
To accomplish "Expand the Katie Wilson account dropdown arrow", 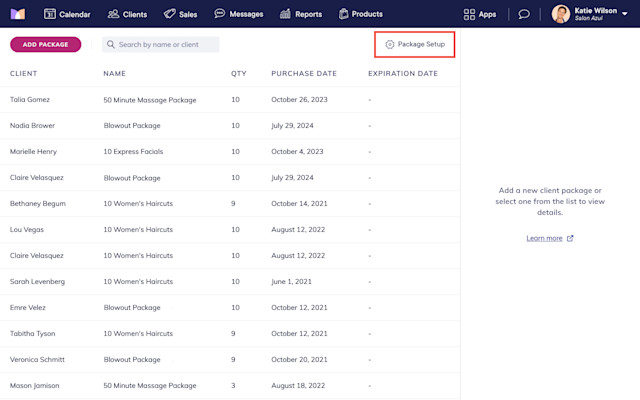I will [625, 14].
